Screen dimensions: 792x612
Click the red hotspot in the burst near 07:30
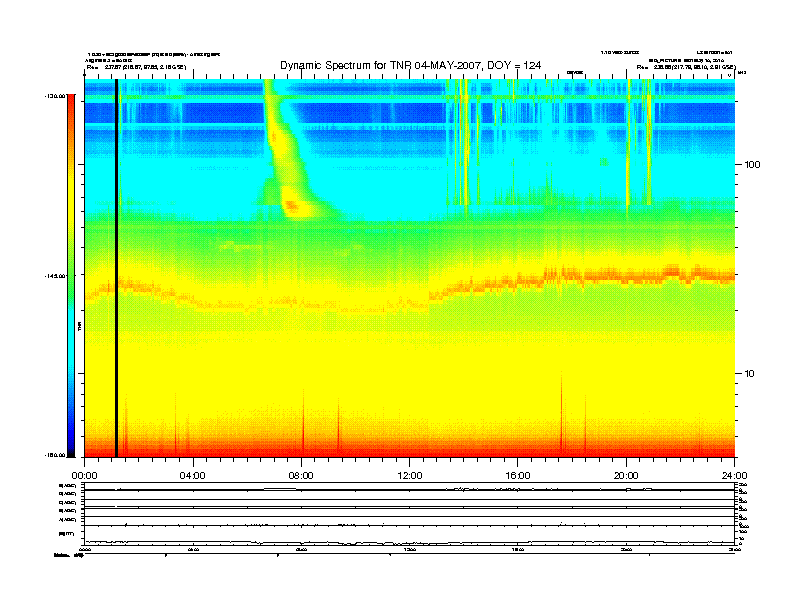coord(291,205)
